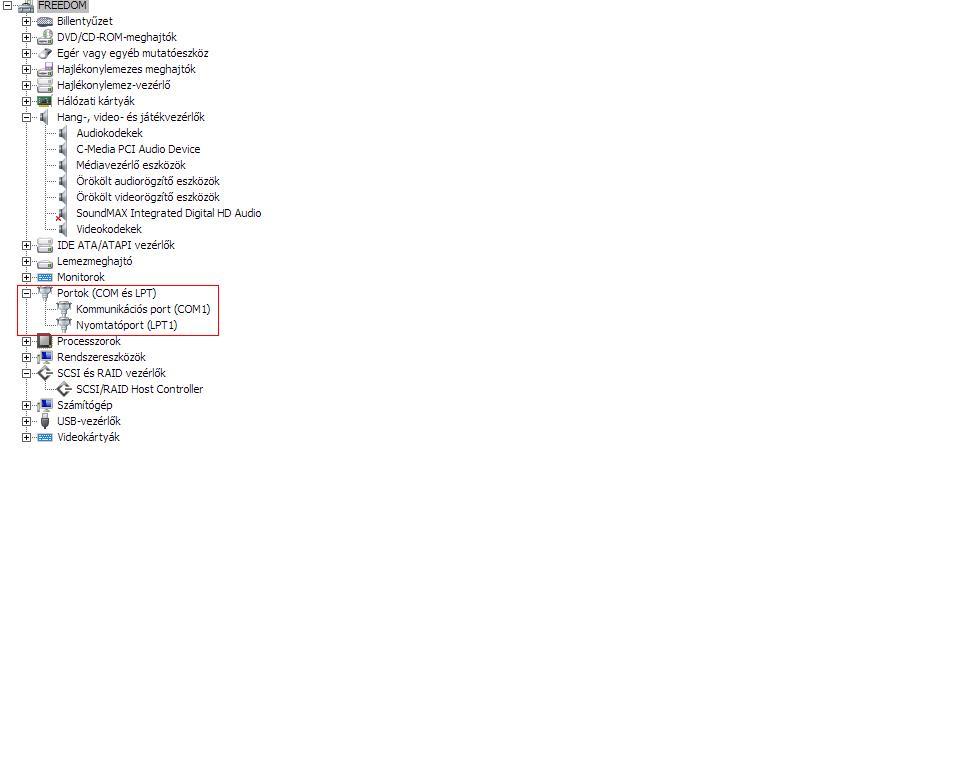Expand the Monitorok category
This screenshot has height=768, width=965.
coord(26,278)
